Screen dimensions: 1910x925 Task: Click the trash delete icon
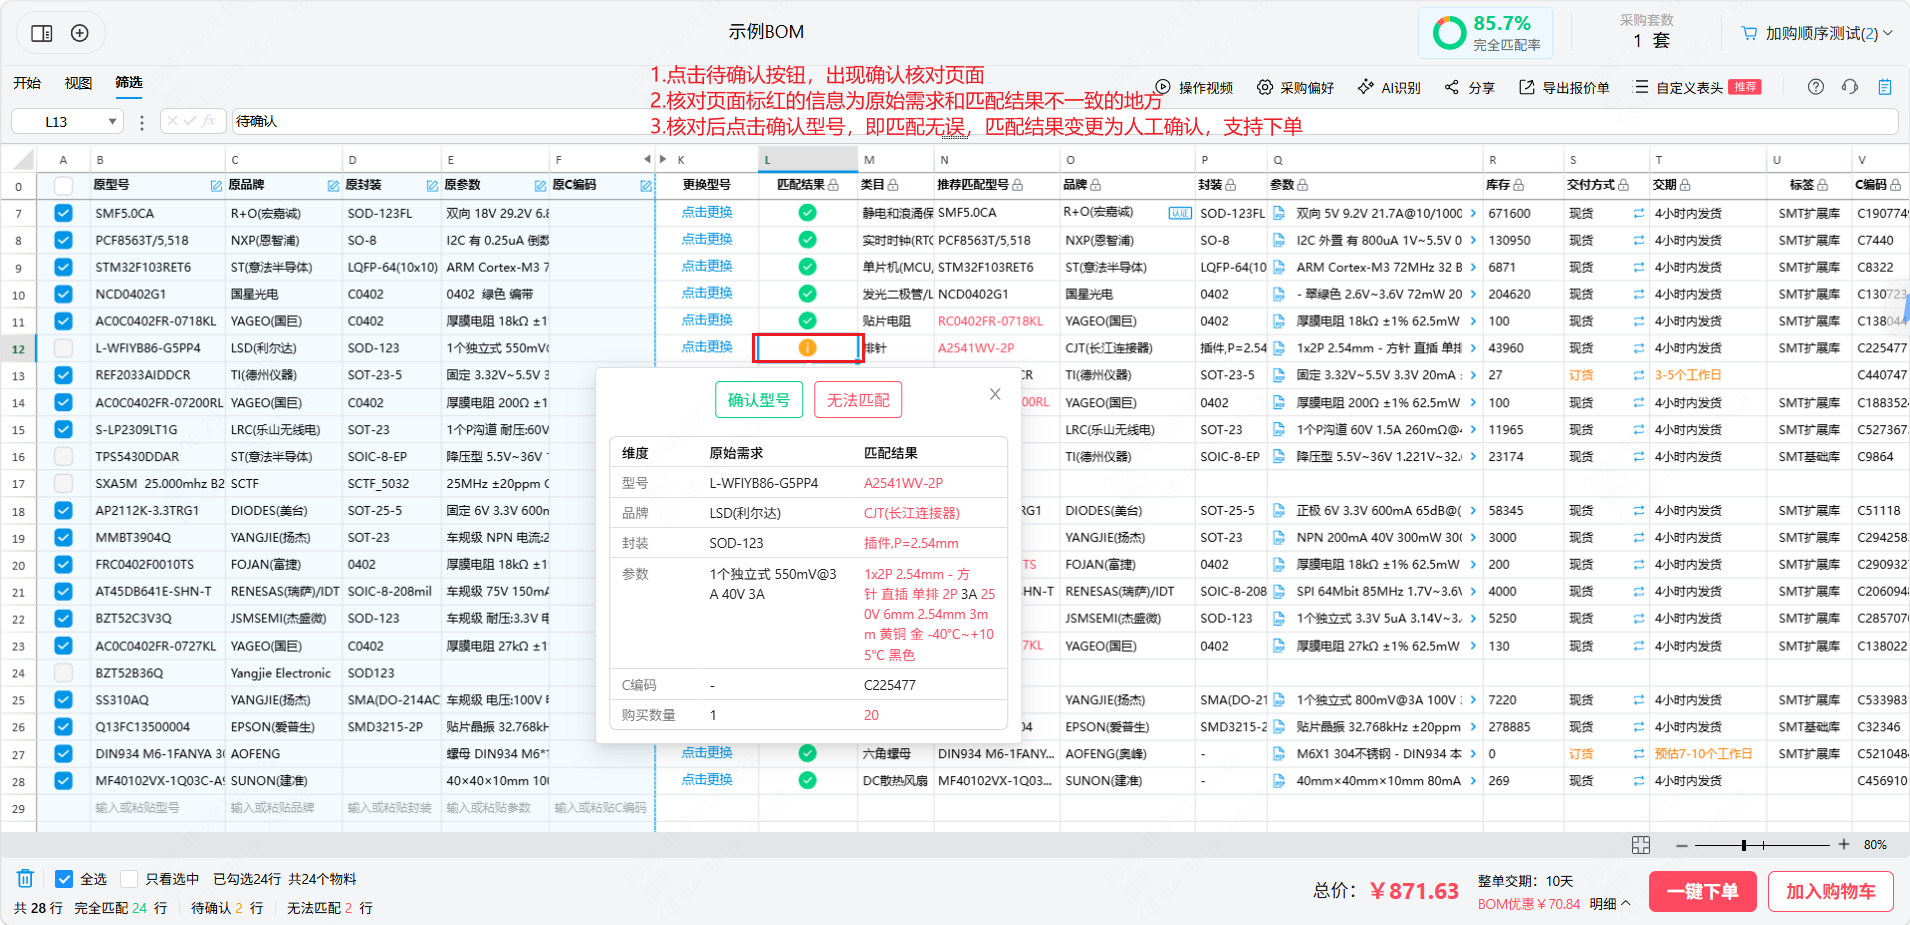click(x=25, y=879)
